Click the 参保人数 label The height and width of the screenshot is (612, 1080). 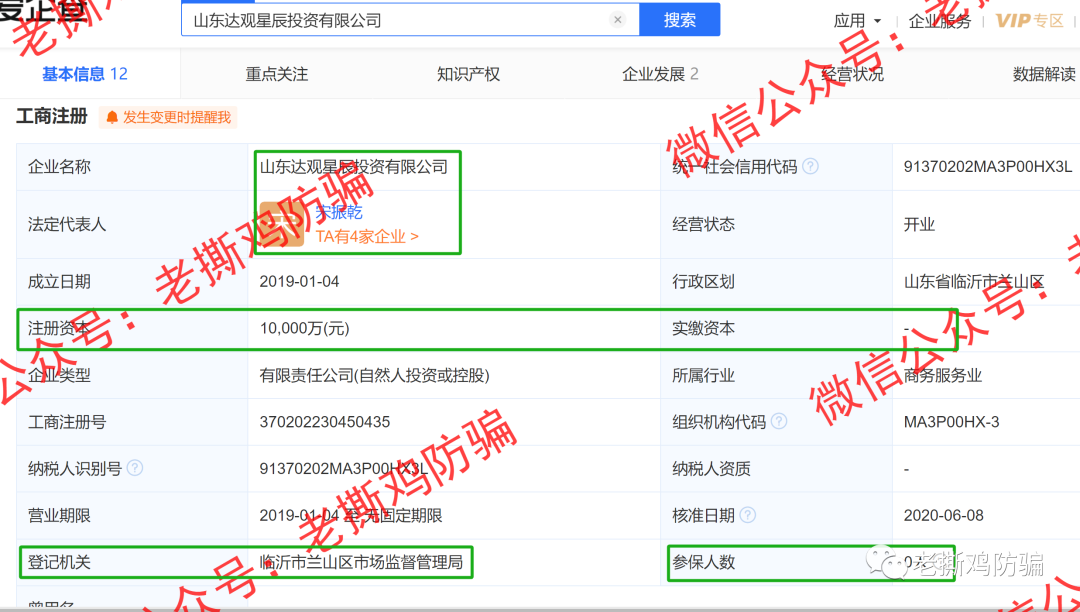pos(703,562)
